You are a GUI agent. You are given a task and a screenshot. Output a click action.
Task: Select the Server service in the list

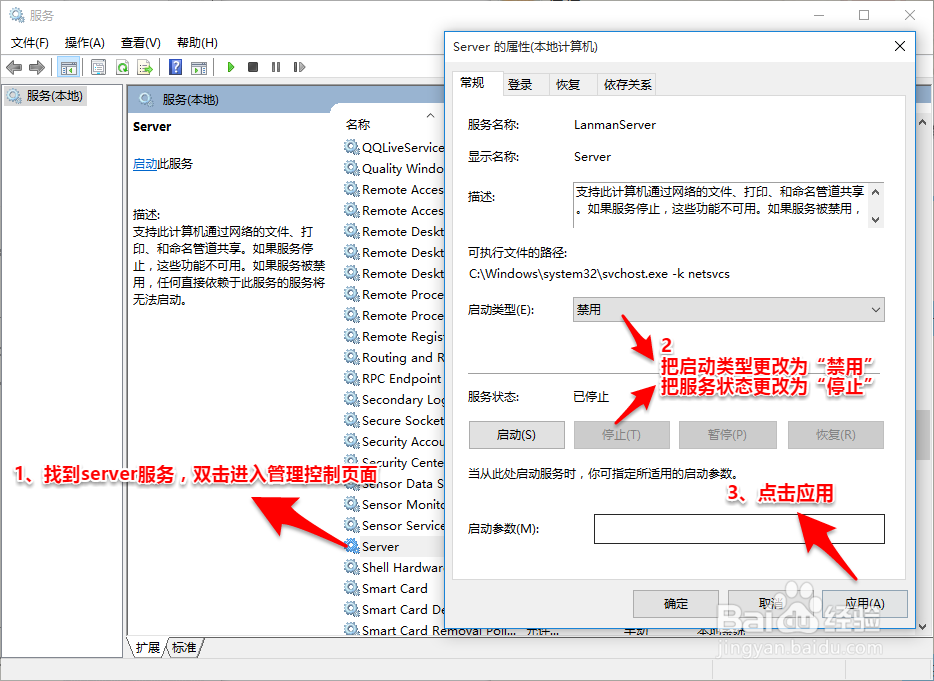[x=381, y=546]
